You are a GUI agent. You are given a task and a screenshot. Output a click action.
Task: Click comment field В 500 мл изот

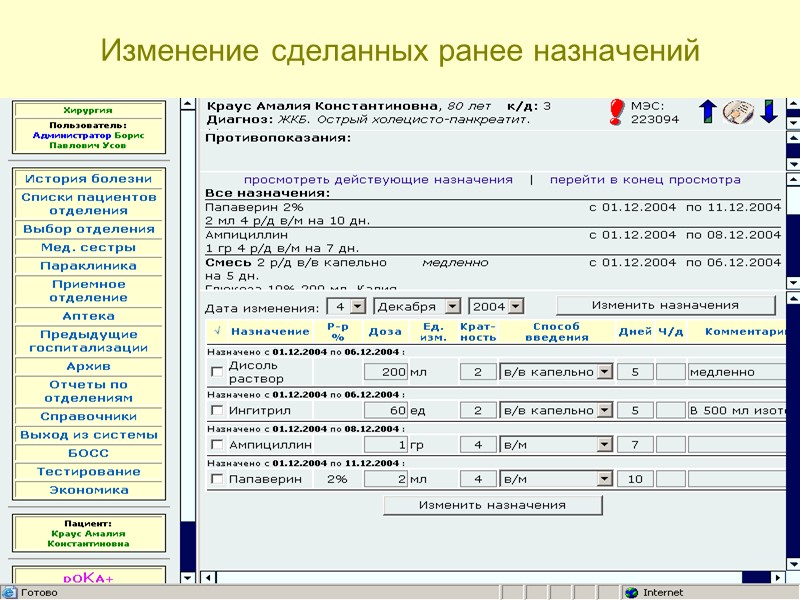click(736, 410)
